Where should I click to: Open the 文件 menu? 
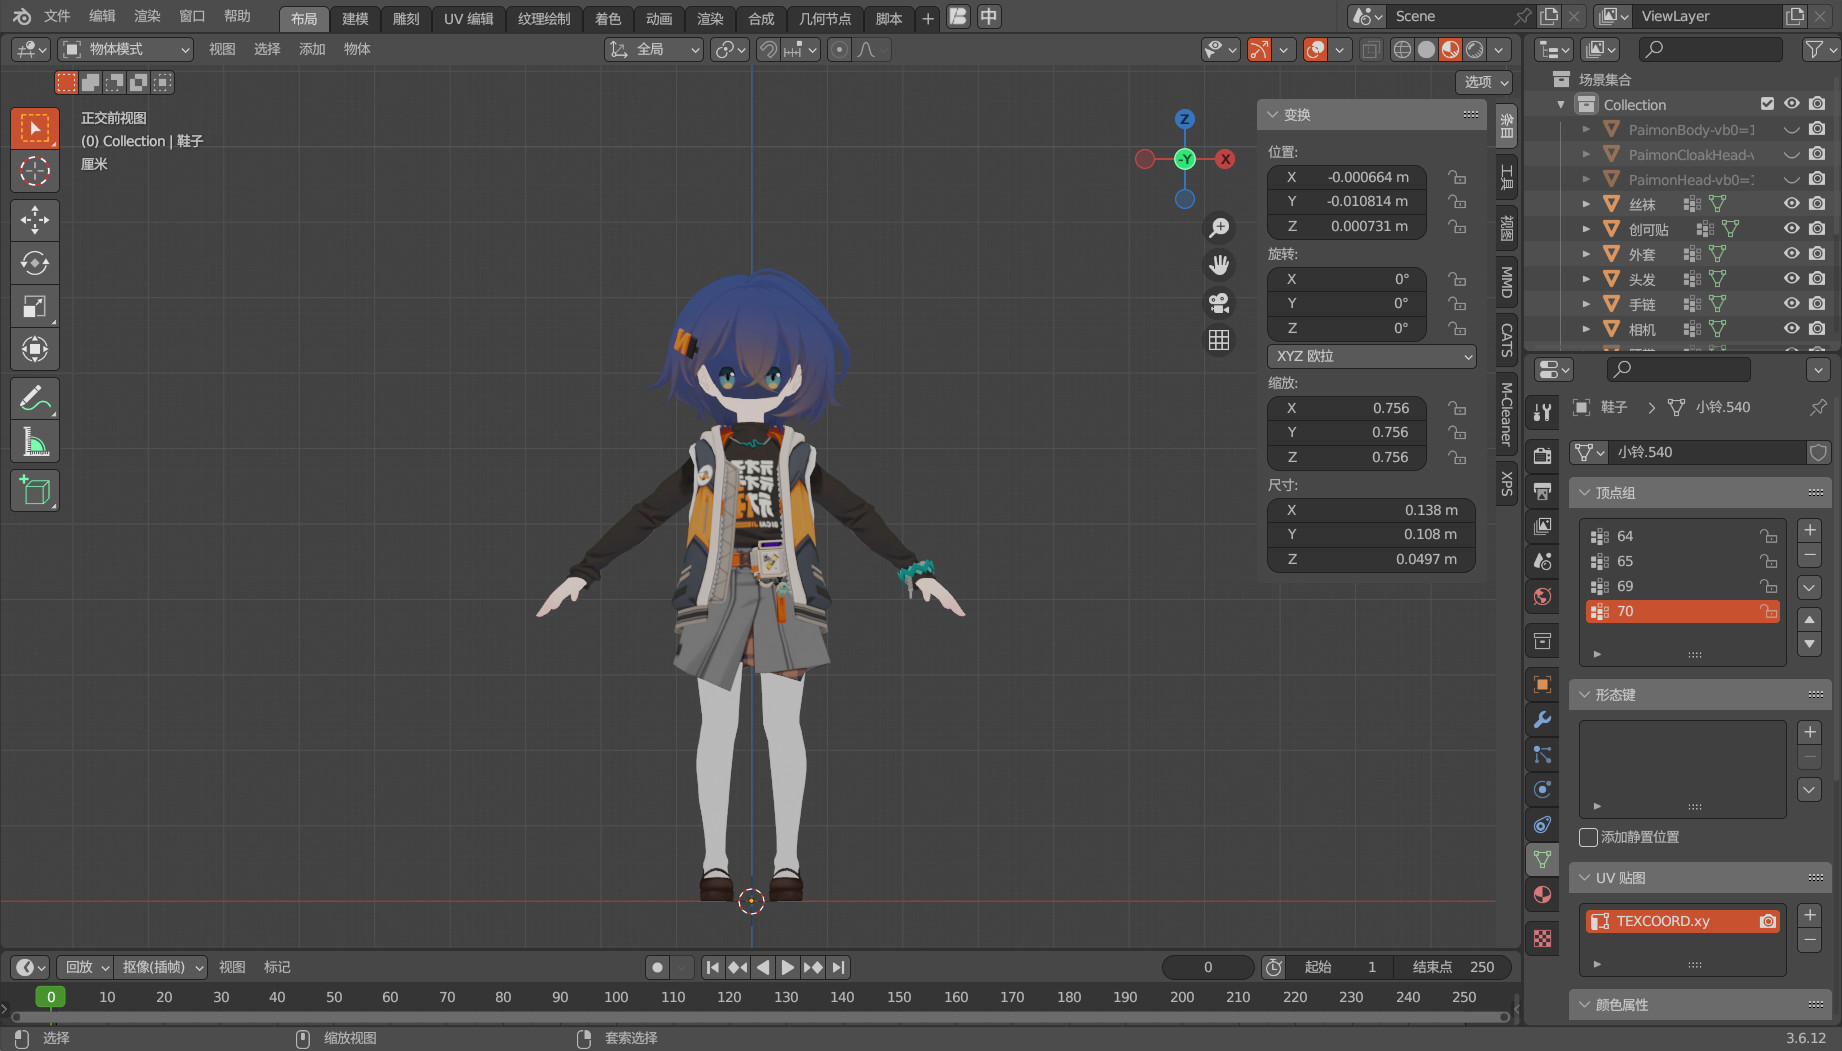point(56,16)
